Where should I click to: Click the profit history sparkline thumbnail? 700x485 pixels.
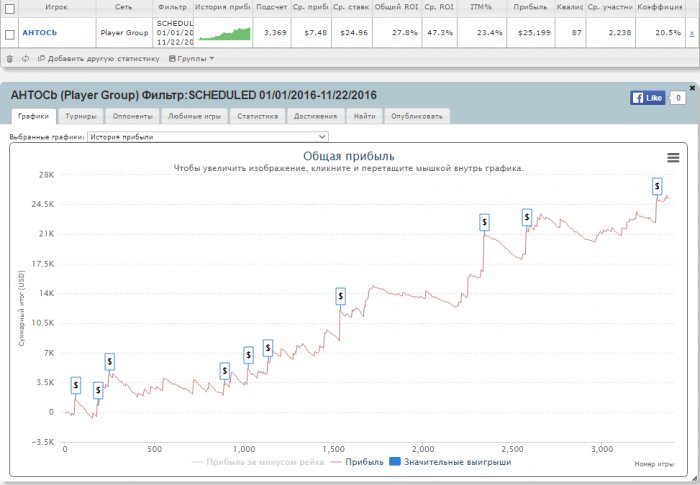[224, 33]
